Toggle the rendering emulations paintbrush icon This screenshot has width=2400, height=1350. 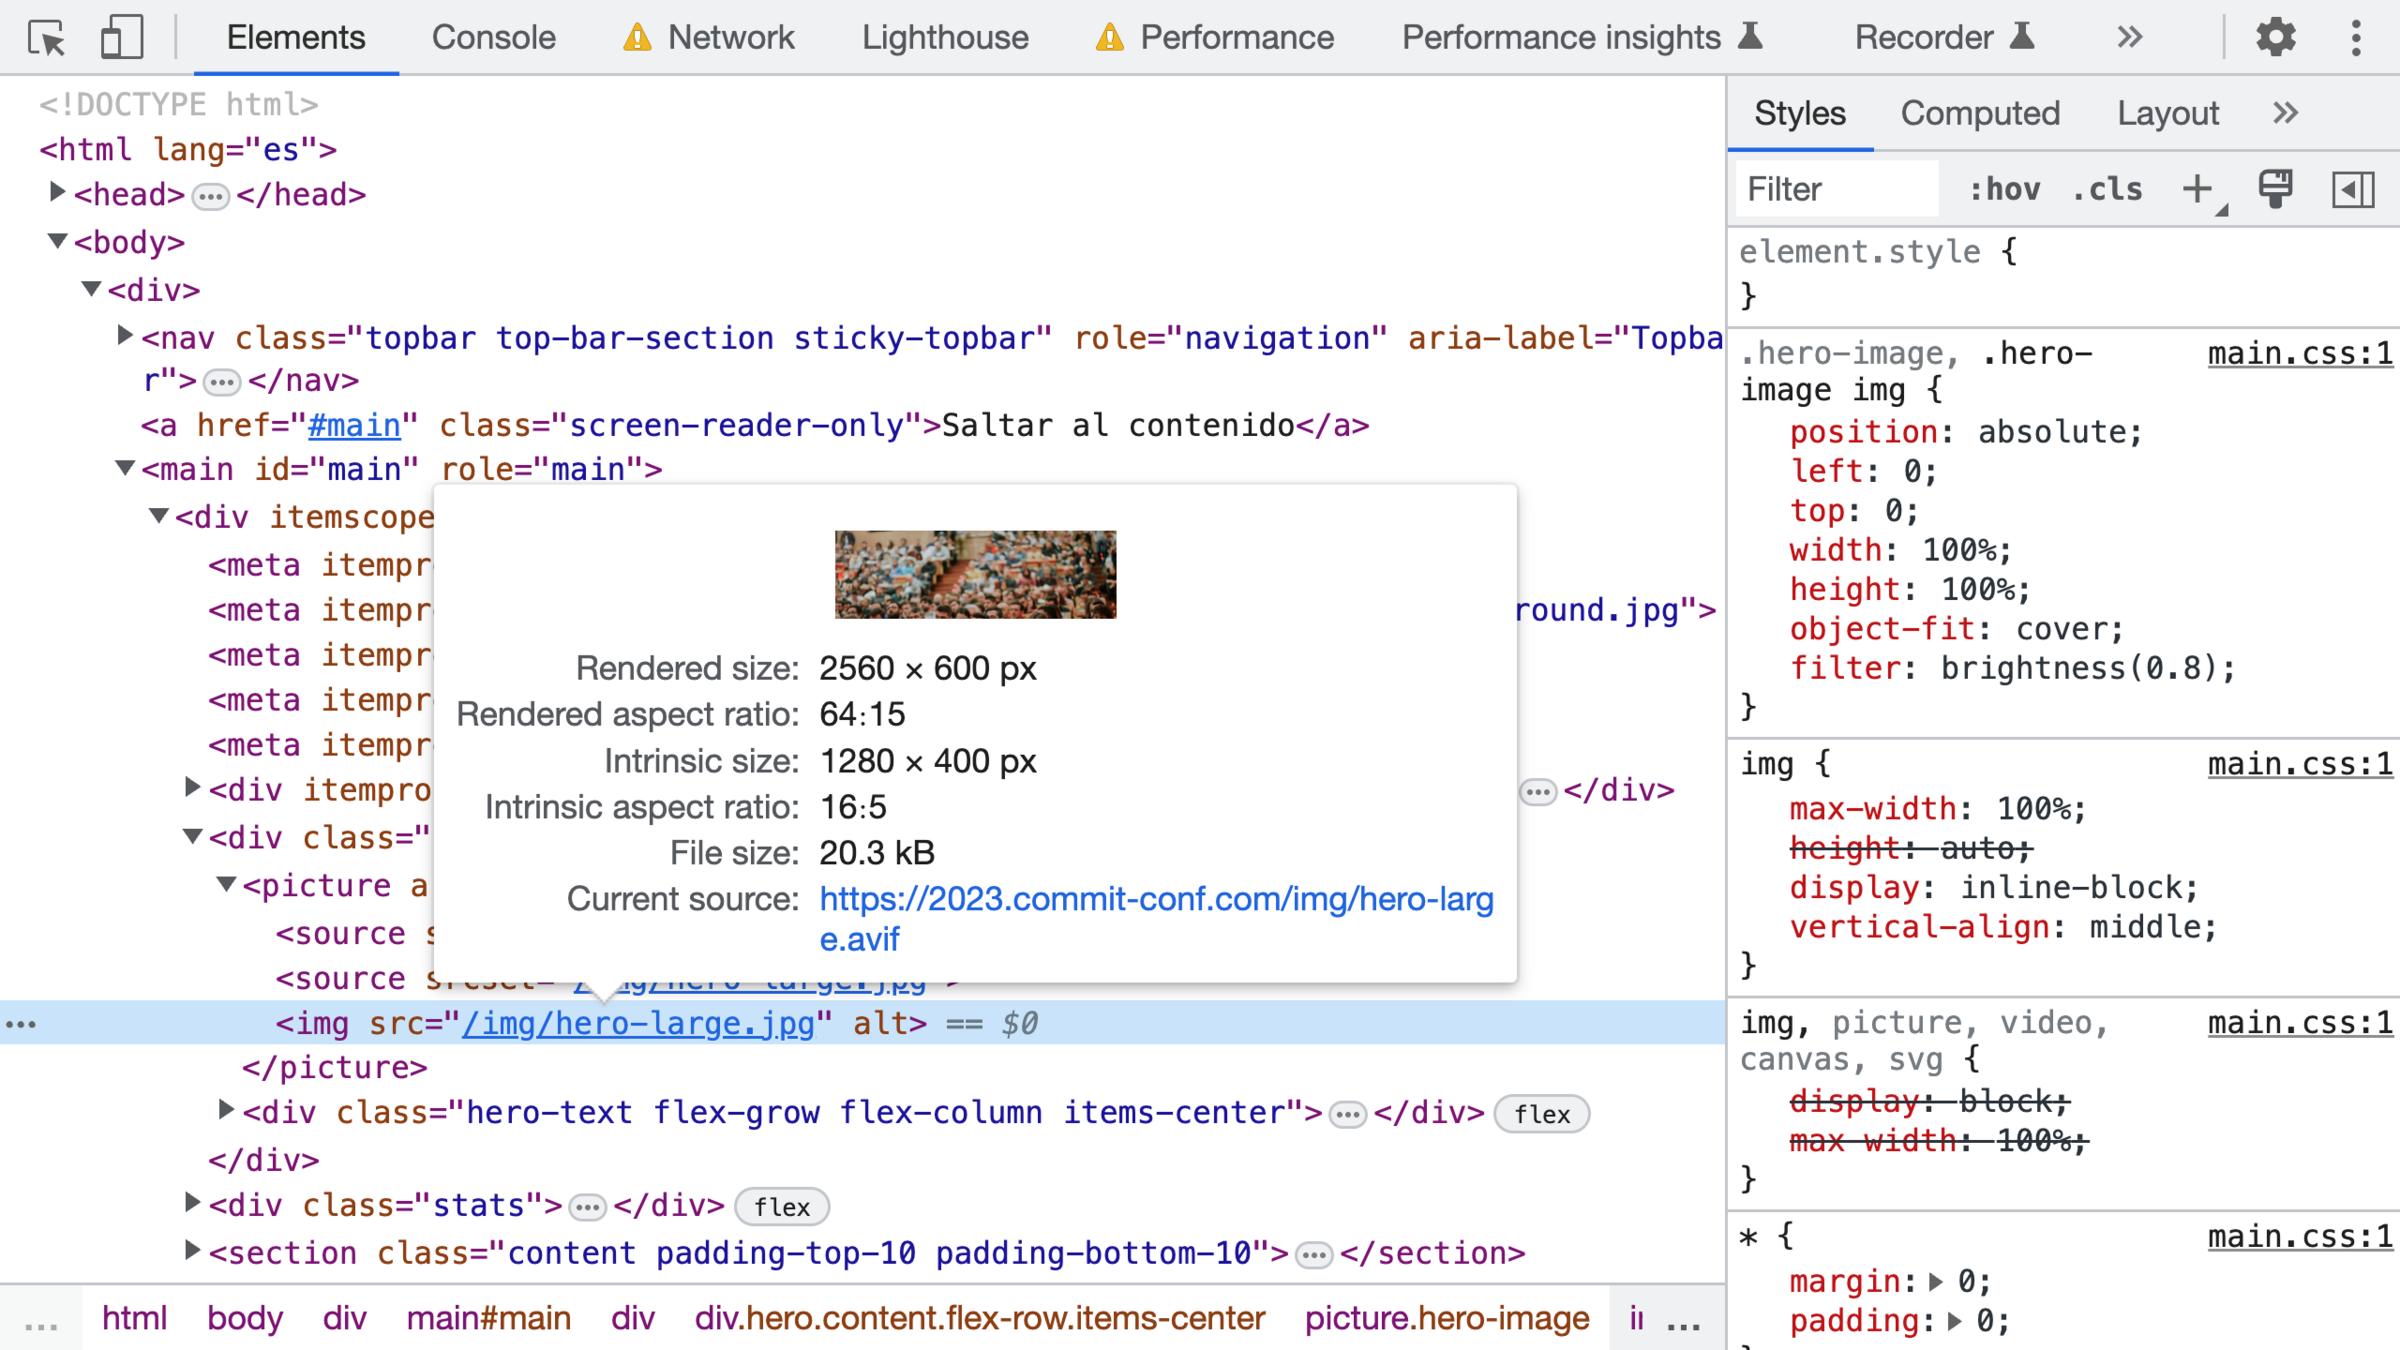[2275, 189]
